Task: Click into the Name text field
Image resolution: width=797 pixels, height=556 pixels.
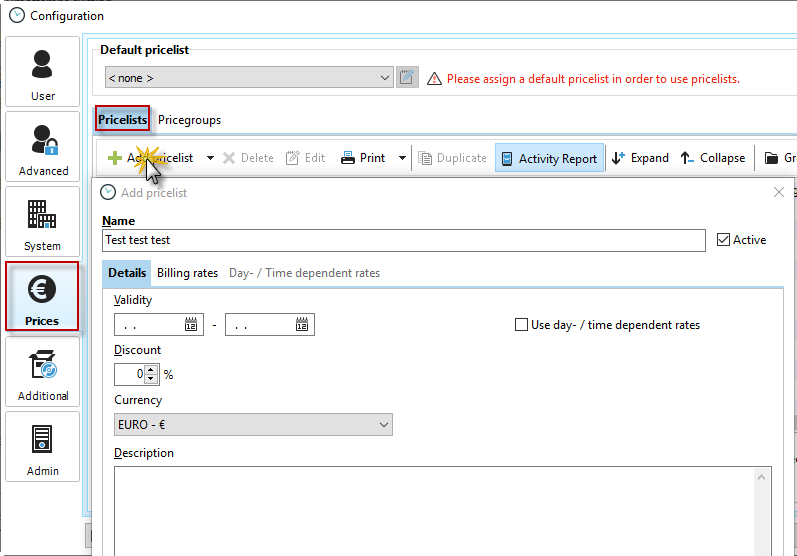Action: (404, 241)
